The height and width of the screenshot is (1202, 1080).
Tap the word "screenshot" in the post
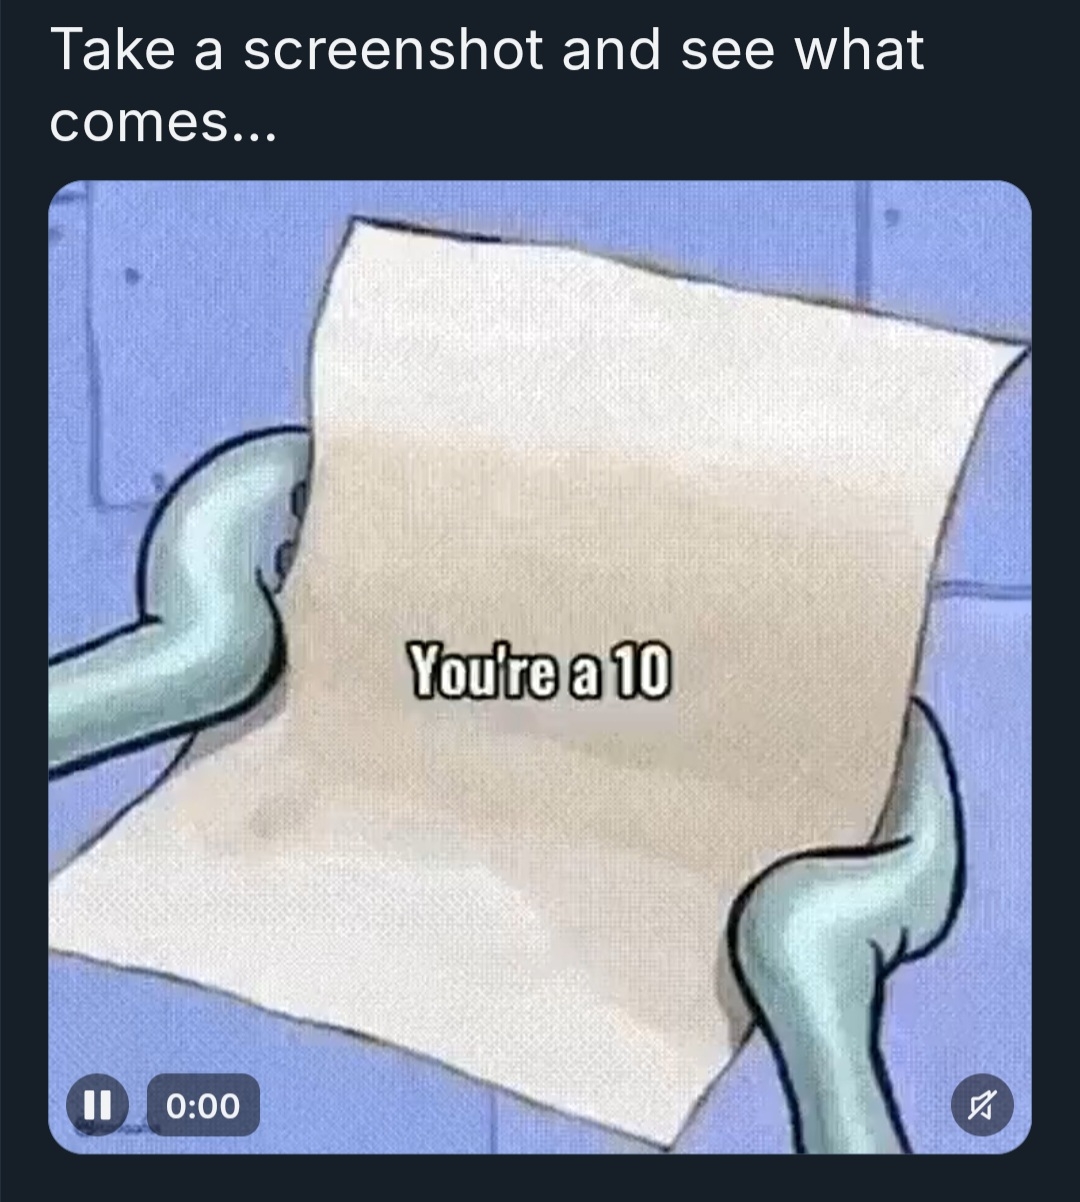(x=393, y=50)
